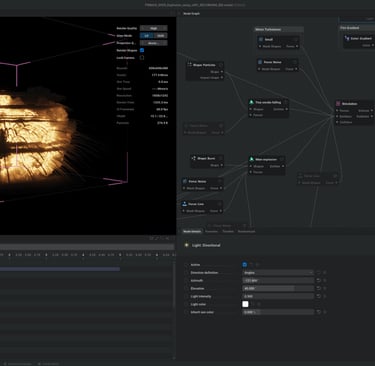Toggle the Shape Burst node enable circle
375x366 pixels.
pos(220,158)
